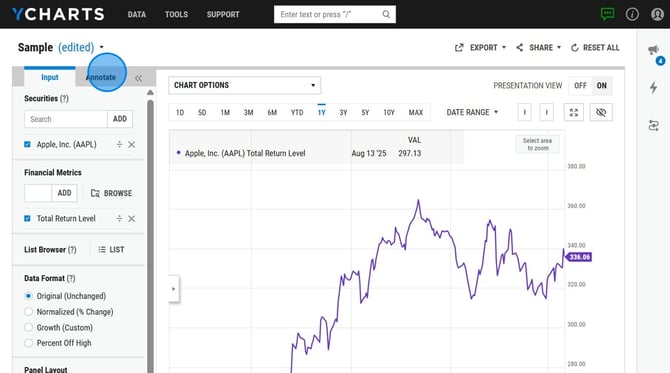Click the search magnifier icon

(x=386, y=14)
